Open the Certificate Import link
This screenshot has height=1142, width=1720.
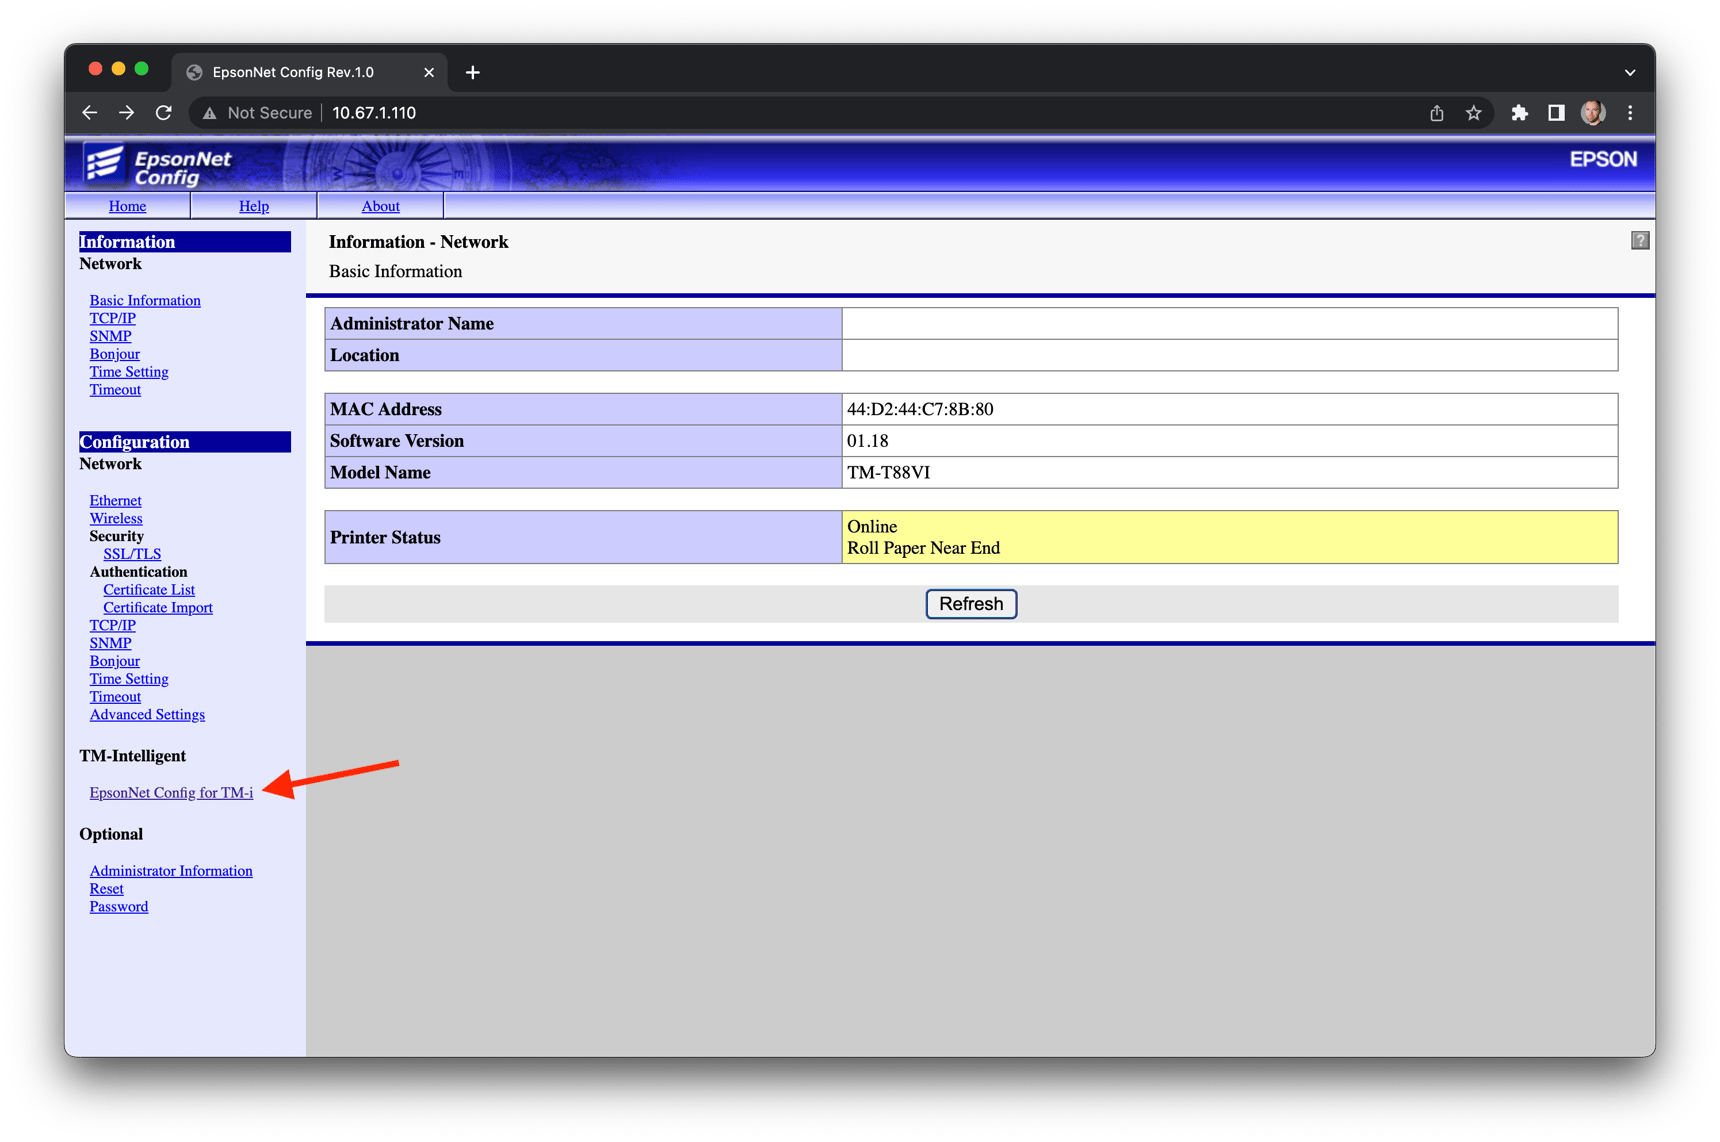[x=158, y=607]
